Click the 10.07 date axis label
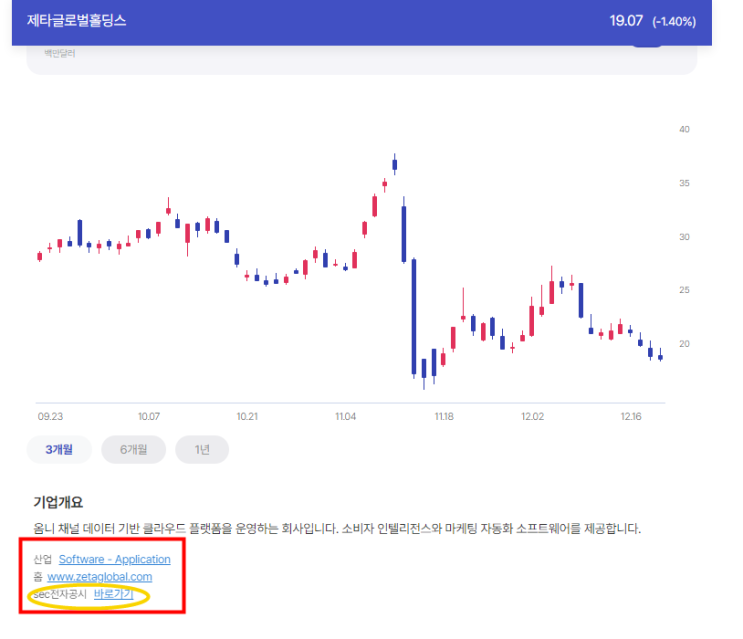The height and width of the screenshot is (639, 743). pos(149,416)
